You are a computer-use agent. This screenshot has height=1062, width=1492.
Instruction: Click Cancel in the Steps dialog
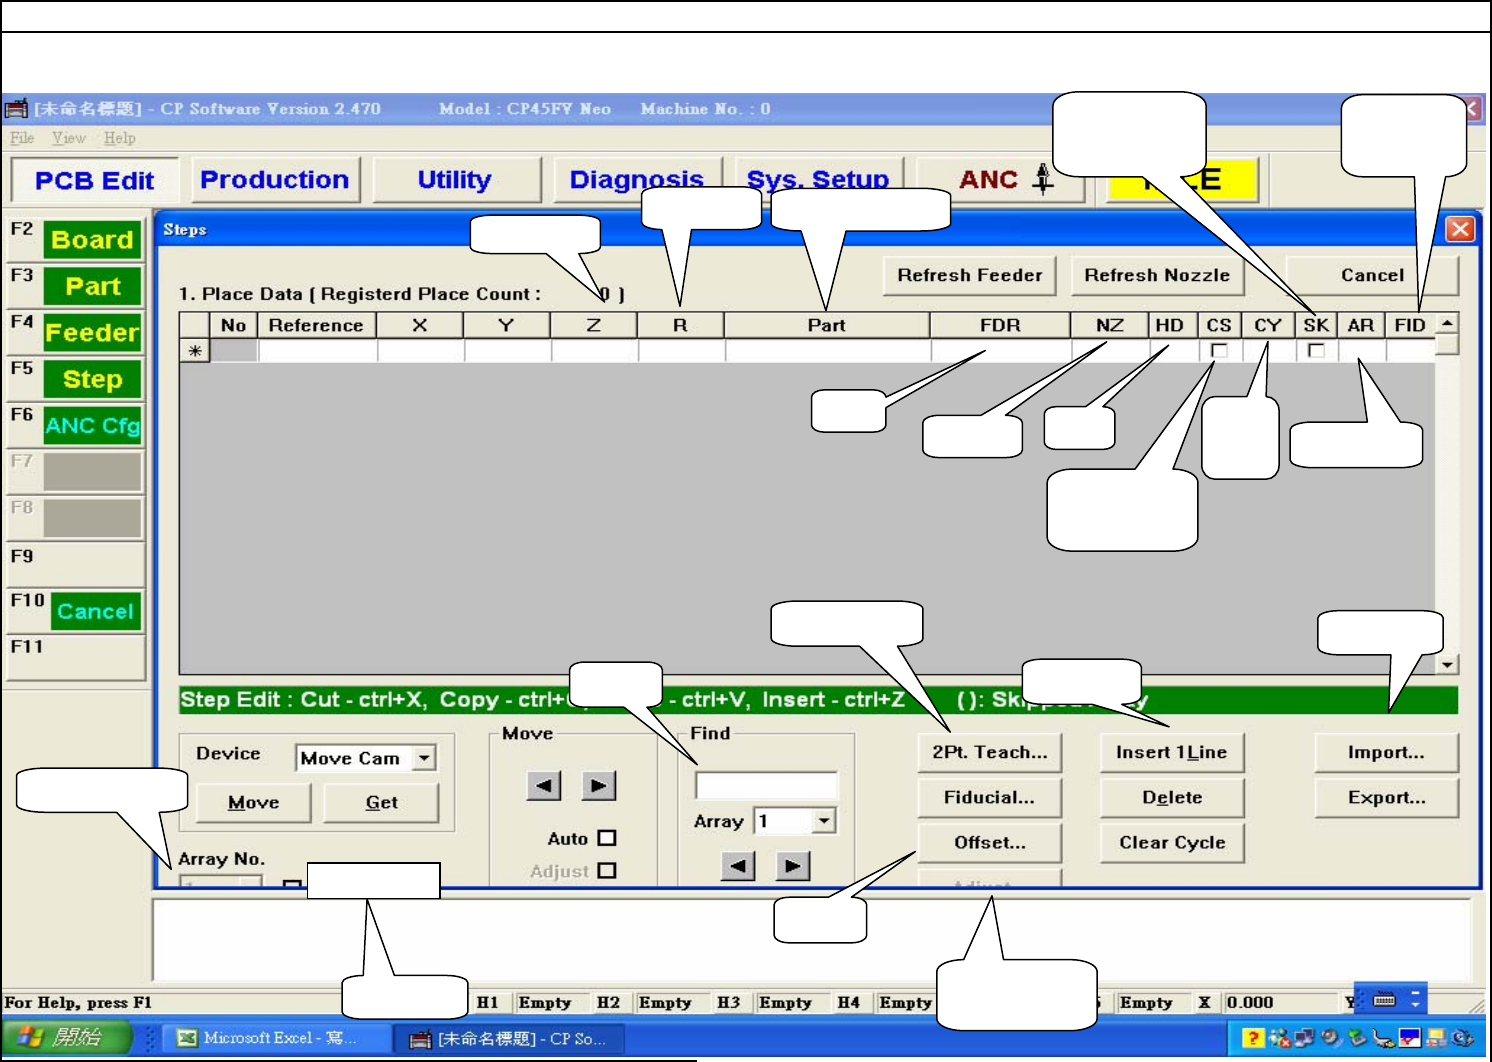tap(1372, 275)
